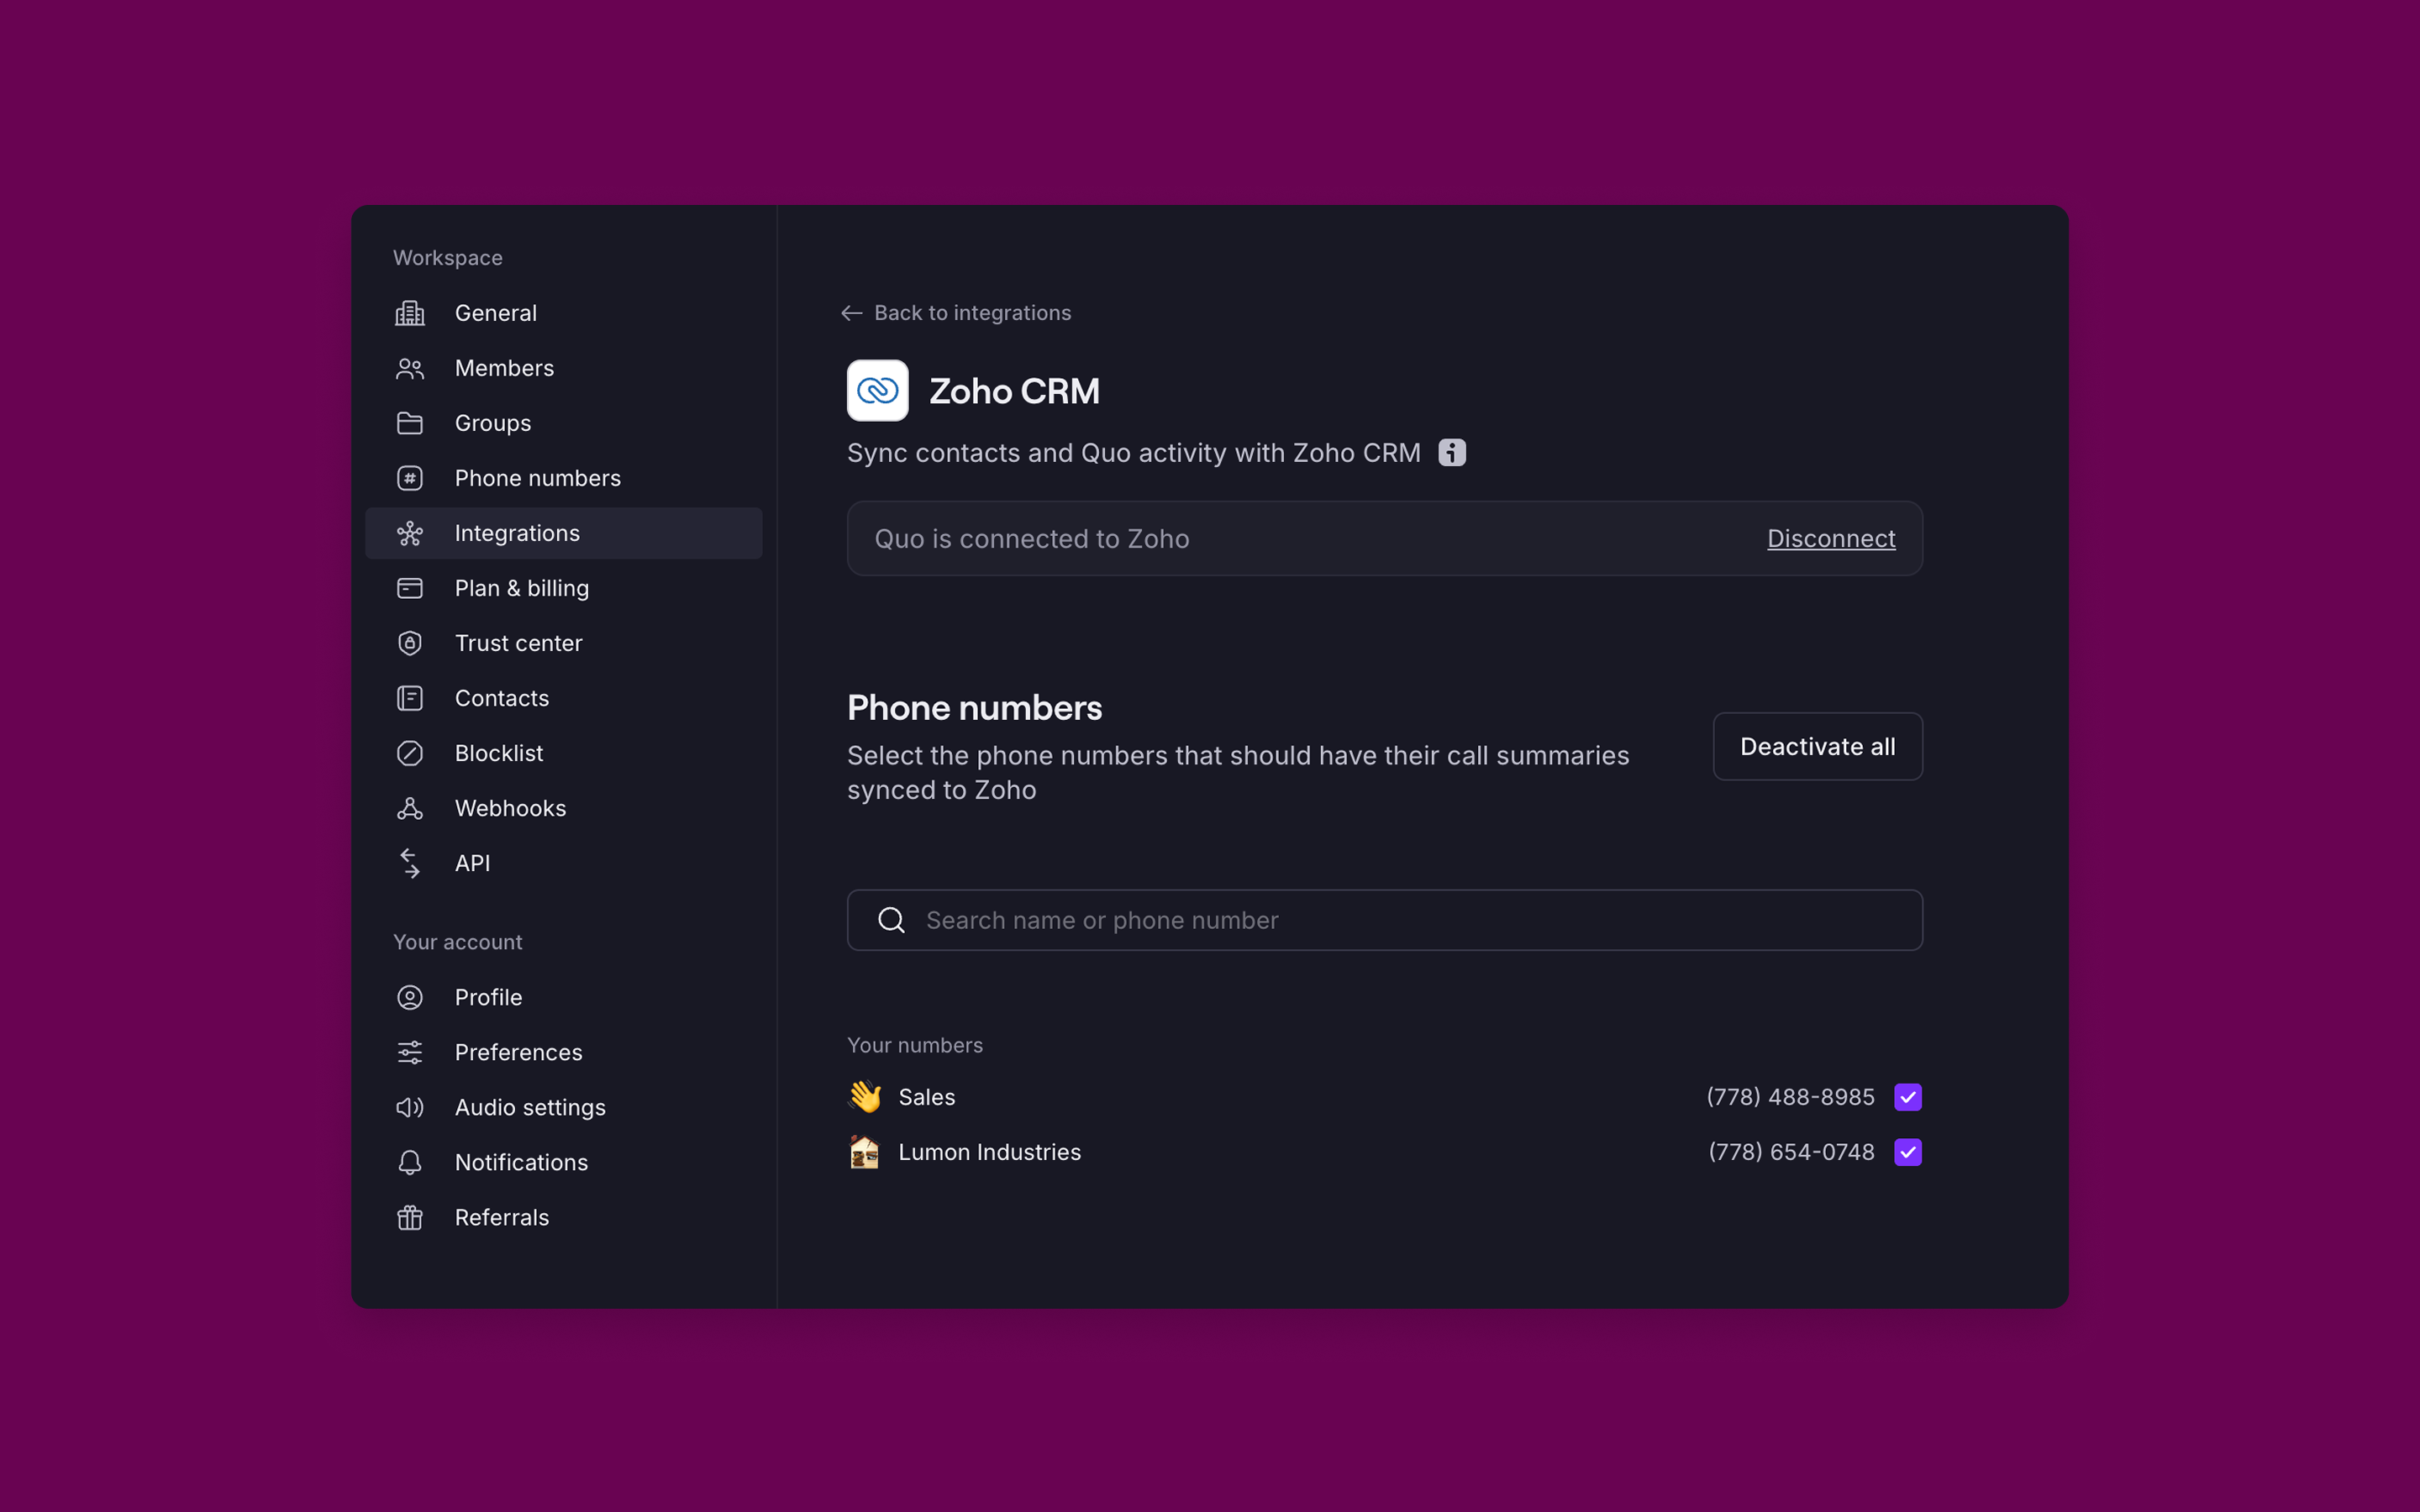Open the Members section
Screen dimensions: 2420x1512
504,368
